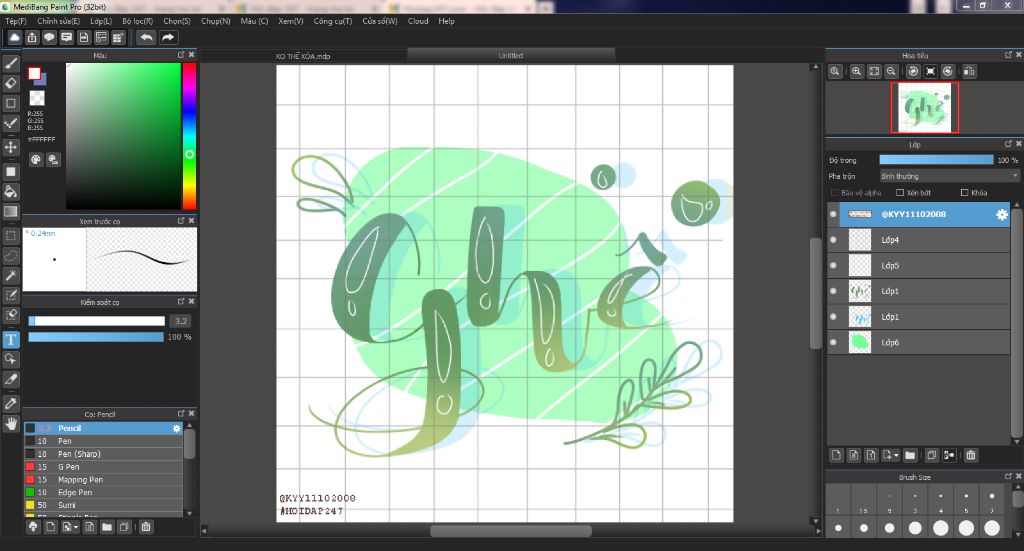The image size is (1024, 551).
Task: Switch to Untitled document tab
Action: (511, 55)
